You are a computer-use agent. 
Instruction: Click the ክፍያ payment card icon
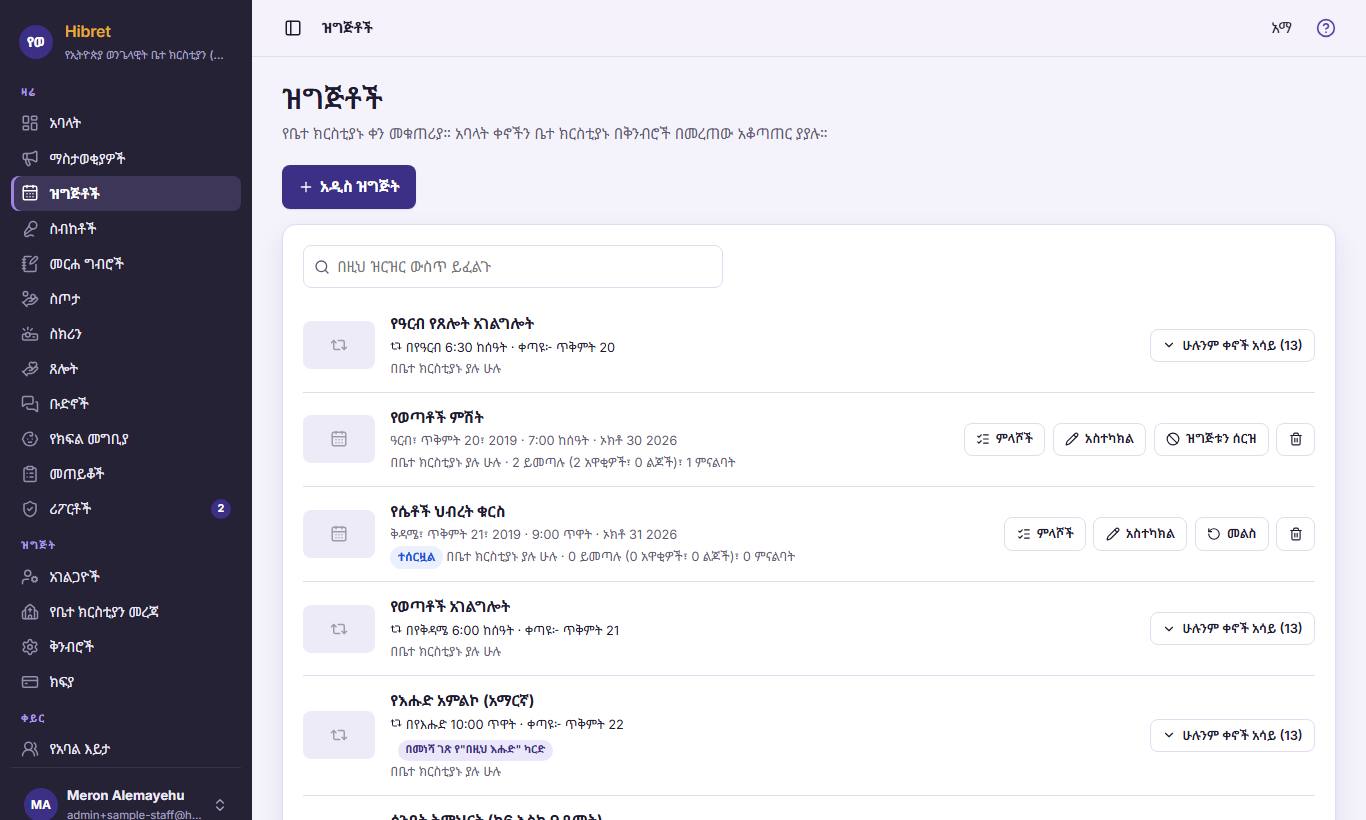click(30, 682)
